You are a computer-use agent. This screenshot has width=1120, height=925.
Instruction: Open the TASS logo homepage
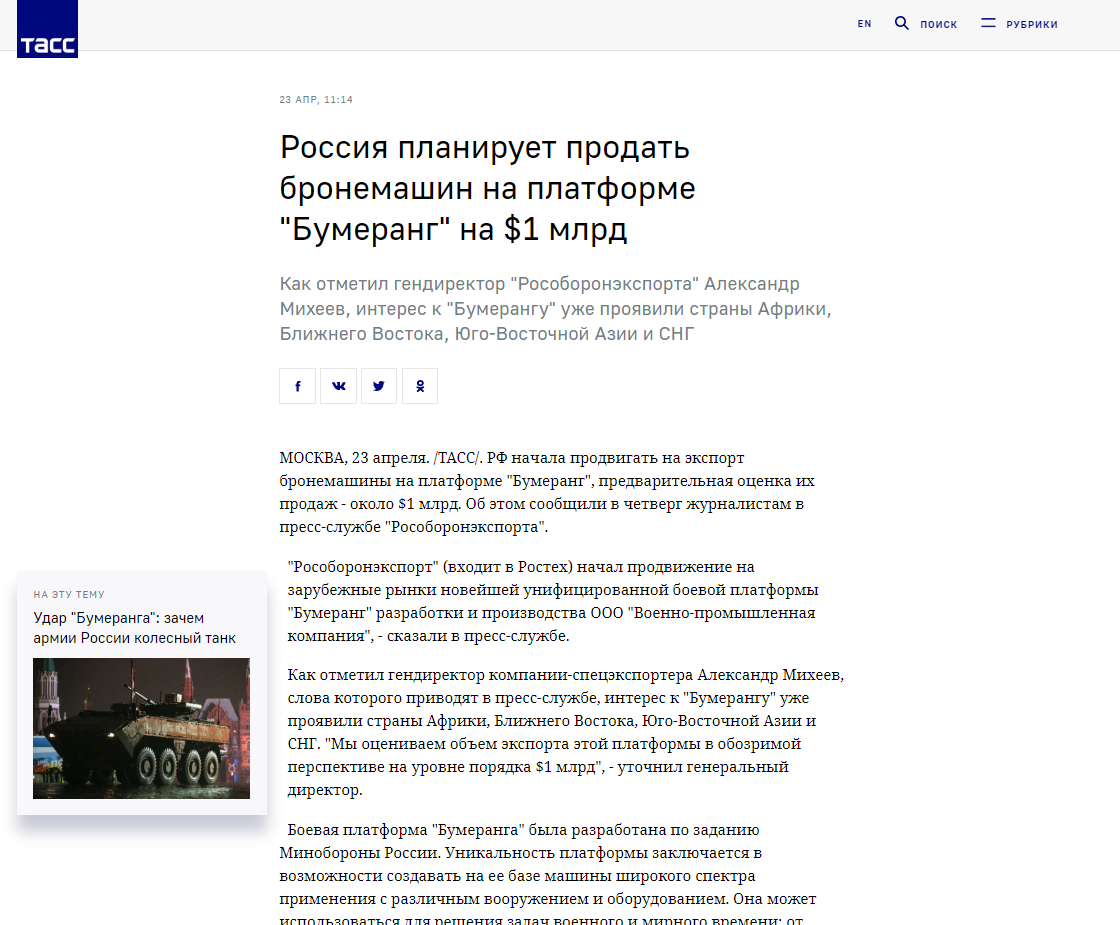tap(47, 29)
